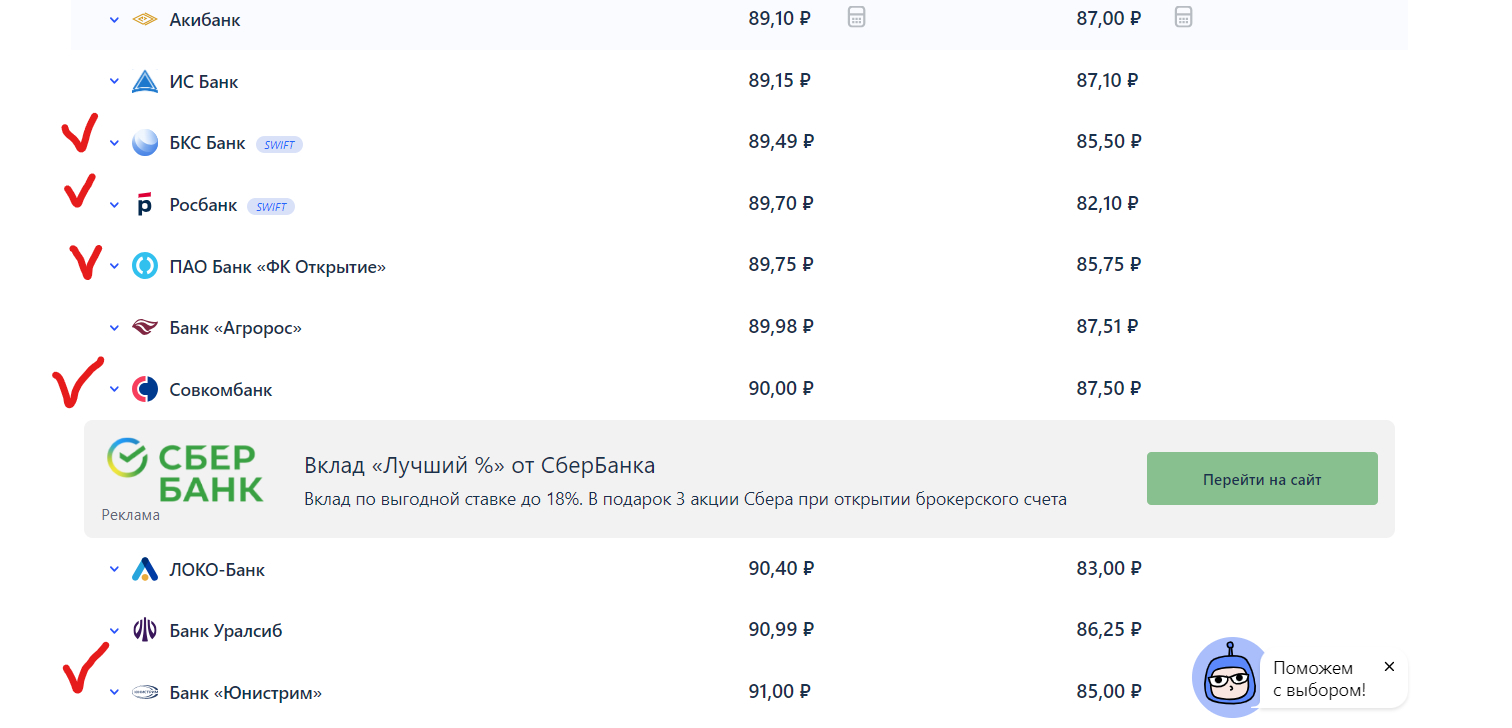Open calculator next to 89,10 ₽ rate
Viewport: 1512px width, 728px height.
click(856, 17)
